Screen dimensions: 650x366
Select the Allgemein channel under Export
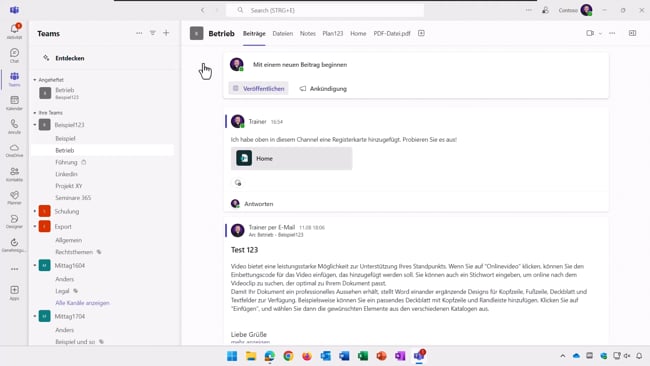(68, 240)
